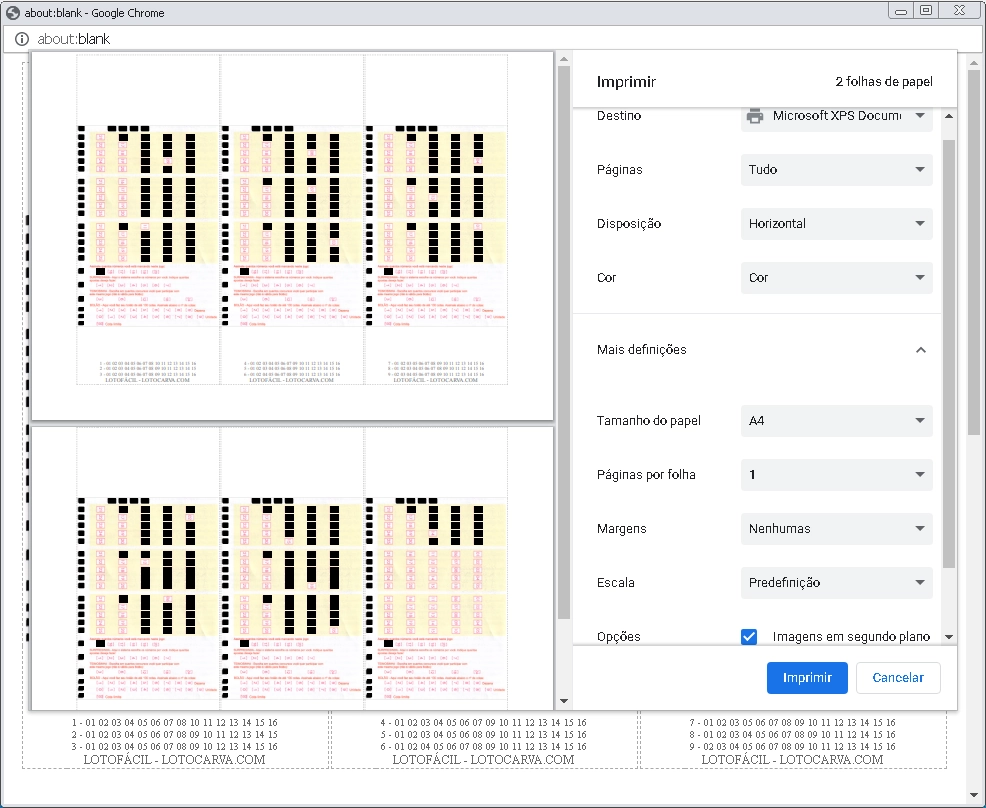Open the Páginas por folha dropdown
This screenshot has height=808, width=986.
(836, 475)
